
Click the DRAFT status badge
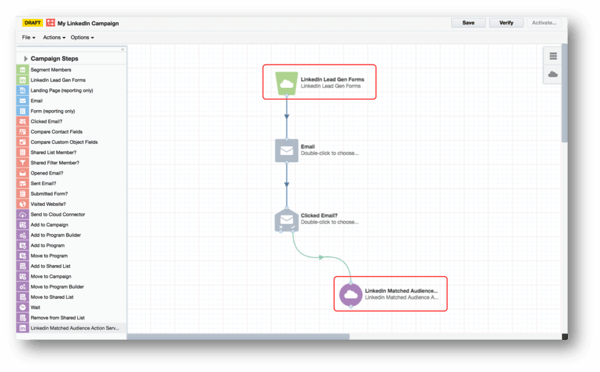pyautogui.click(x=33, y=23)
